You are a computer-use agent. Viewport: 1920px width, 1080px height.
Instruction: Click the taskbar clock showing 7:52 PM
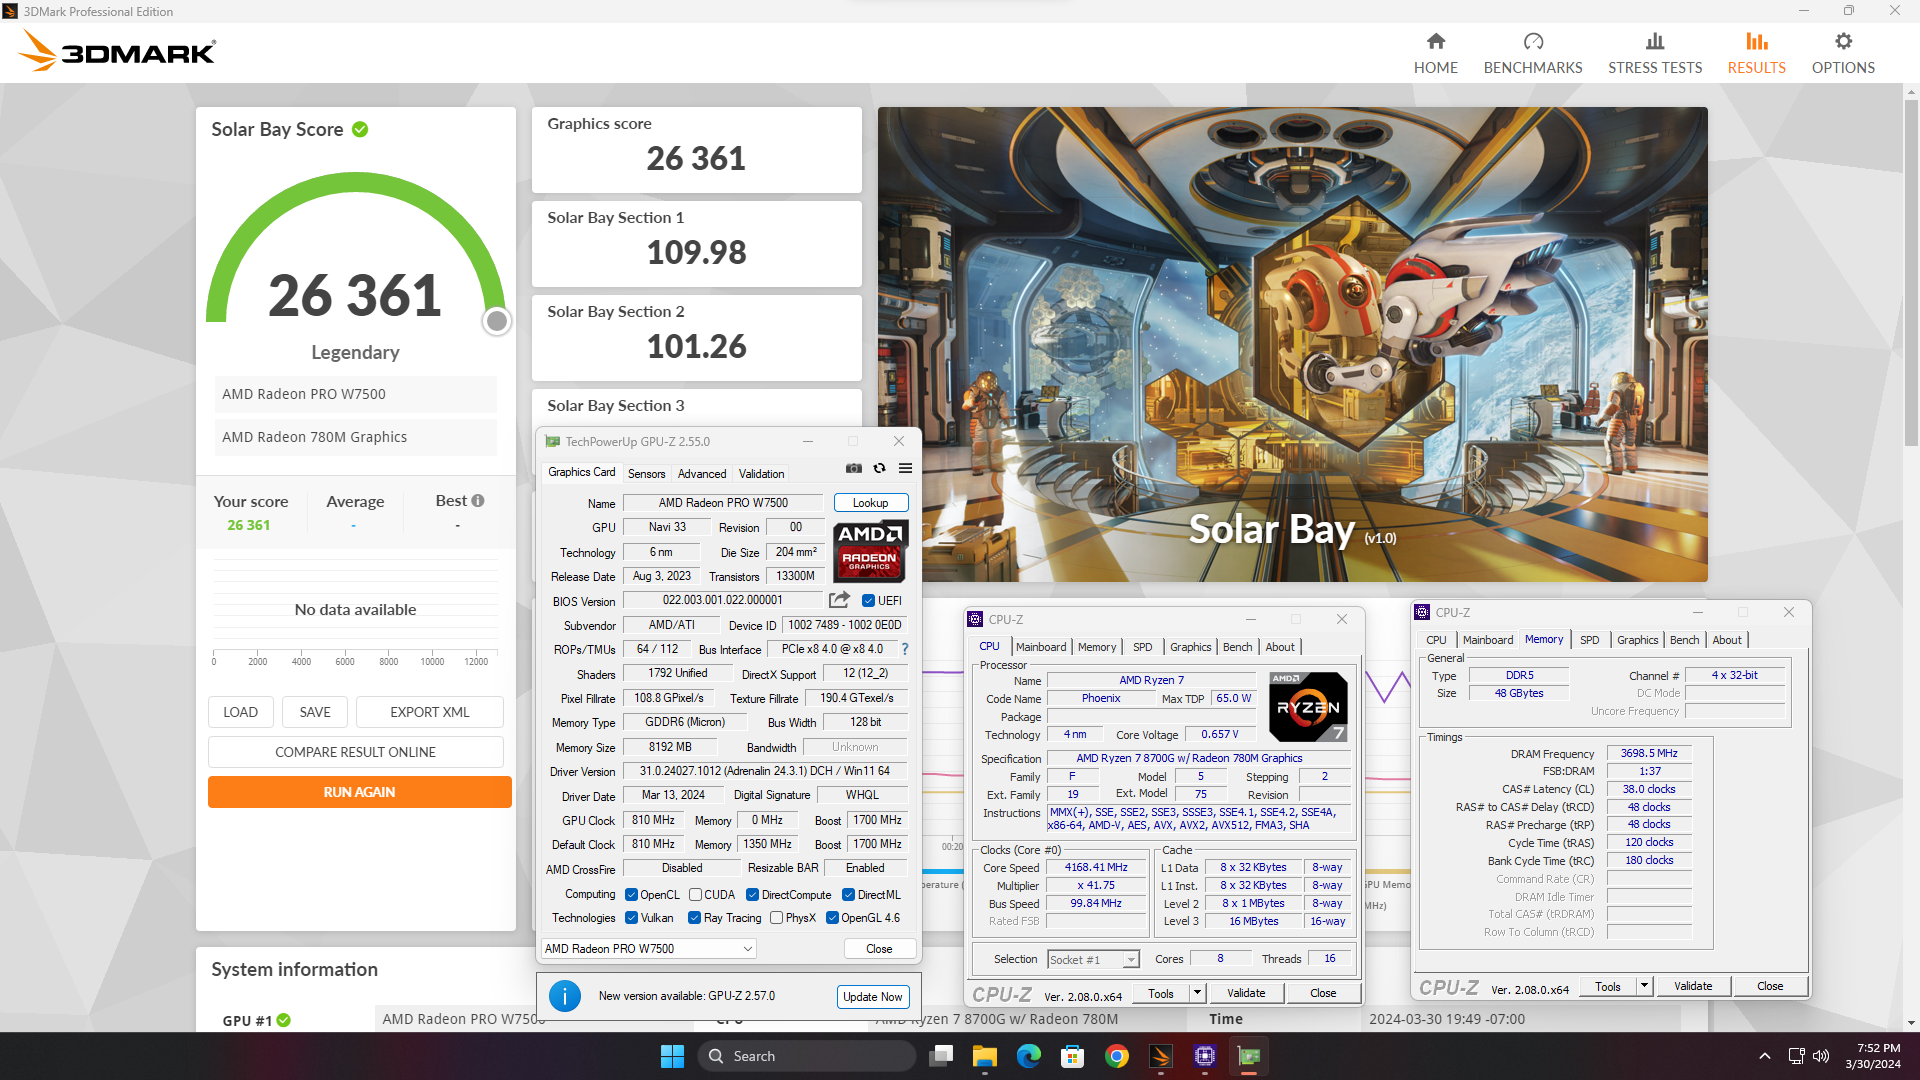coord(1873,1056)
